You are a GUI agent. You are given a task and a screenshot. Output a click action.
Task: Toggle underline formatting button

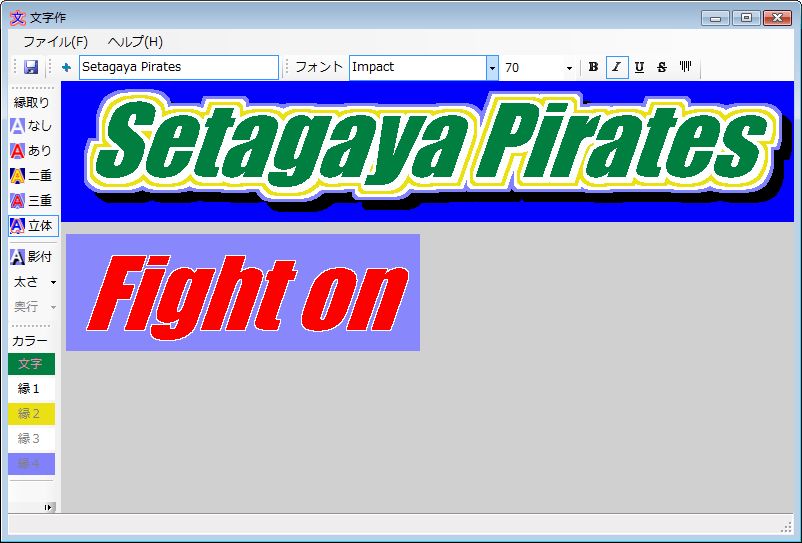tap(639, 67)
